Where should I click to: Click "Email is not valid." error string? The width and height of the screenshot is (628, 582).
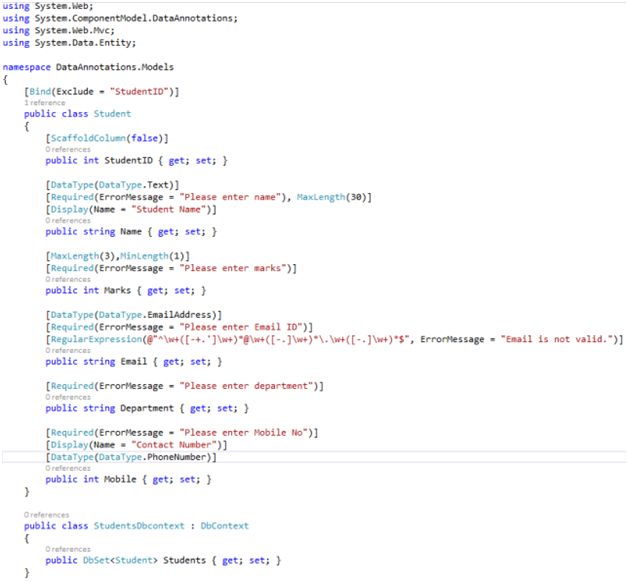coord(557,339)
